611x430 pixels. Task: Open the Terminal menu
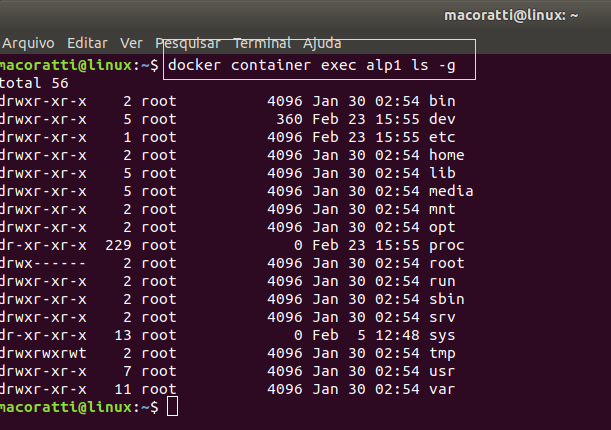click(262, 43)
